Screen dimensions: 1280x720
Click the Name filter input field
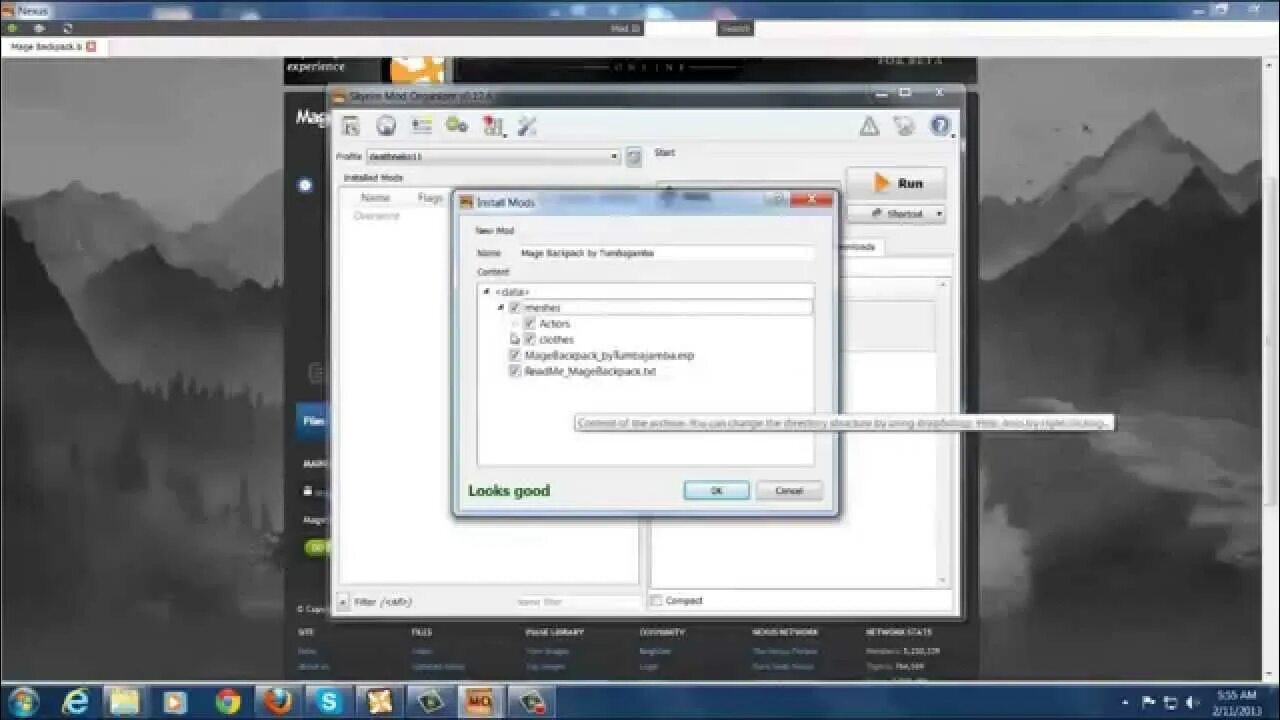[576, 602]
